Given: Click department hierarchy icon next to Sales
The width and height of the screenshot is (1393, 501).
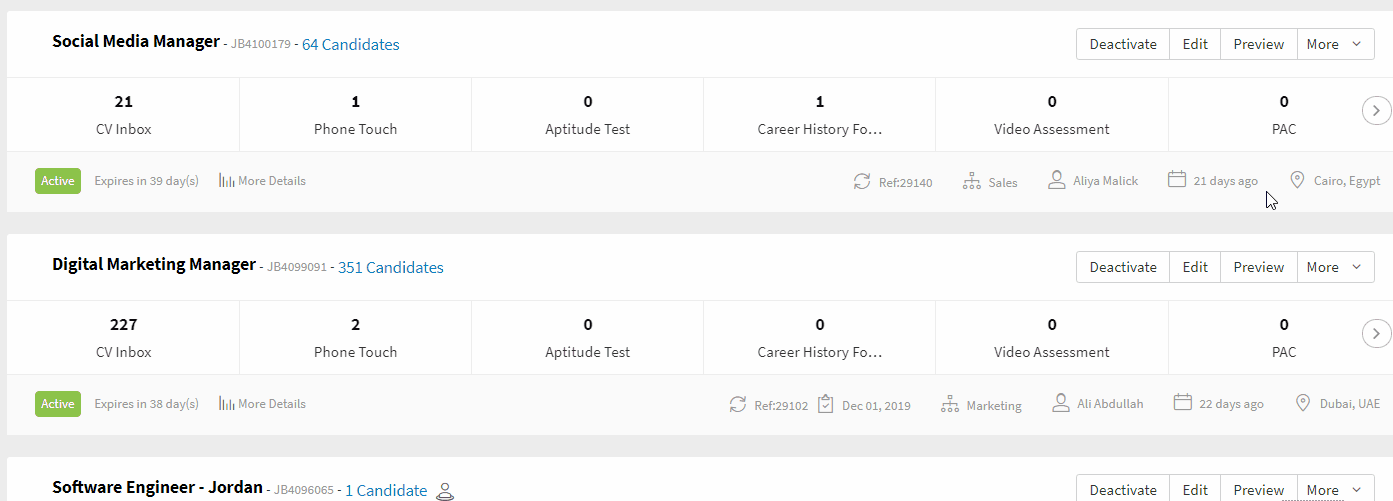Looking at the screenshot, I should click(971, 181).
